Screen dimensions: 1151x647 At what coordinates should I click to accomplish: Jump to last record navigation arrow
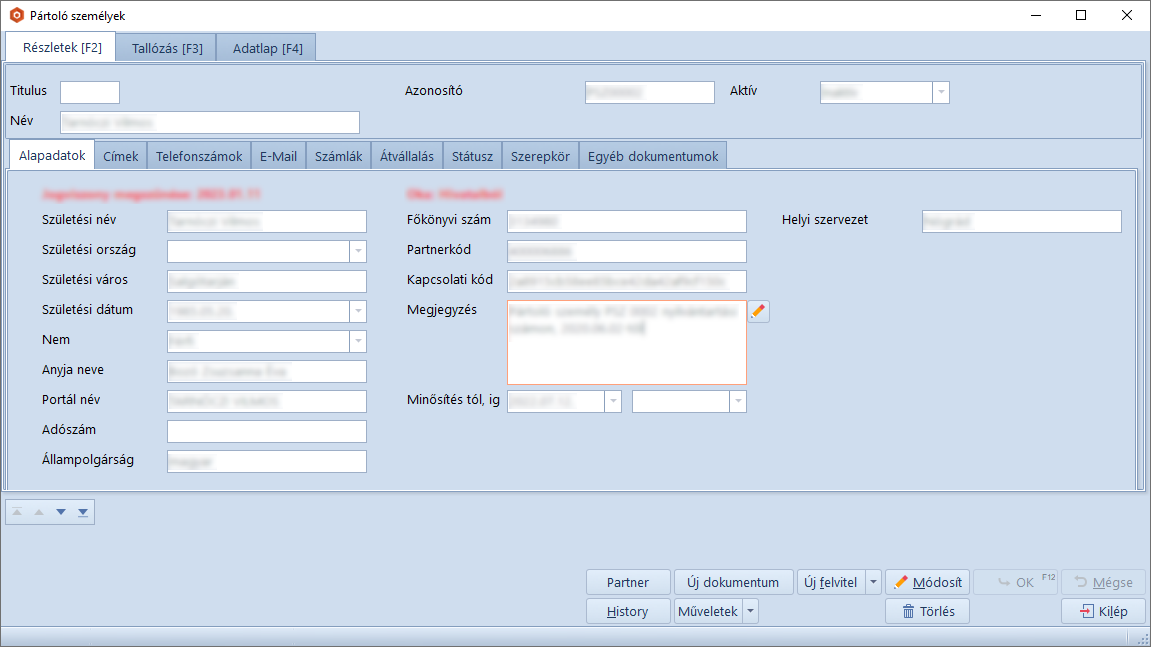(83, 512)
